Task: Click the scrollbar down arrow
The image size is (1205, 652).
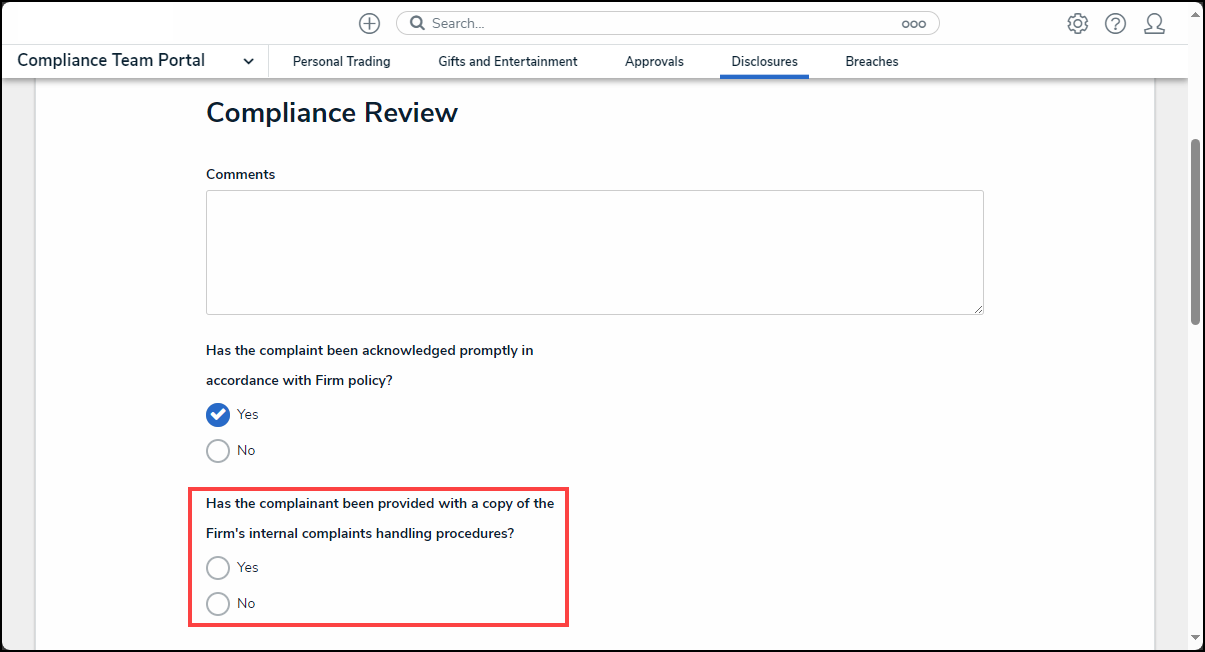Action: [x=1195, y=636]
